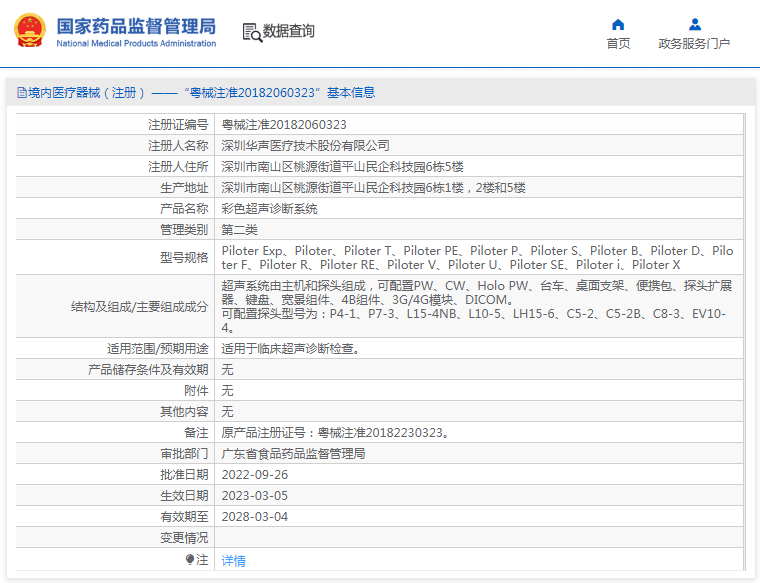
Task: Click the Piloter Exp model list text
Action: pos(477,257)
